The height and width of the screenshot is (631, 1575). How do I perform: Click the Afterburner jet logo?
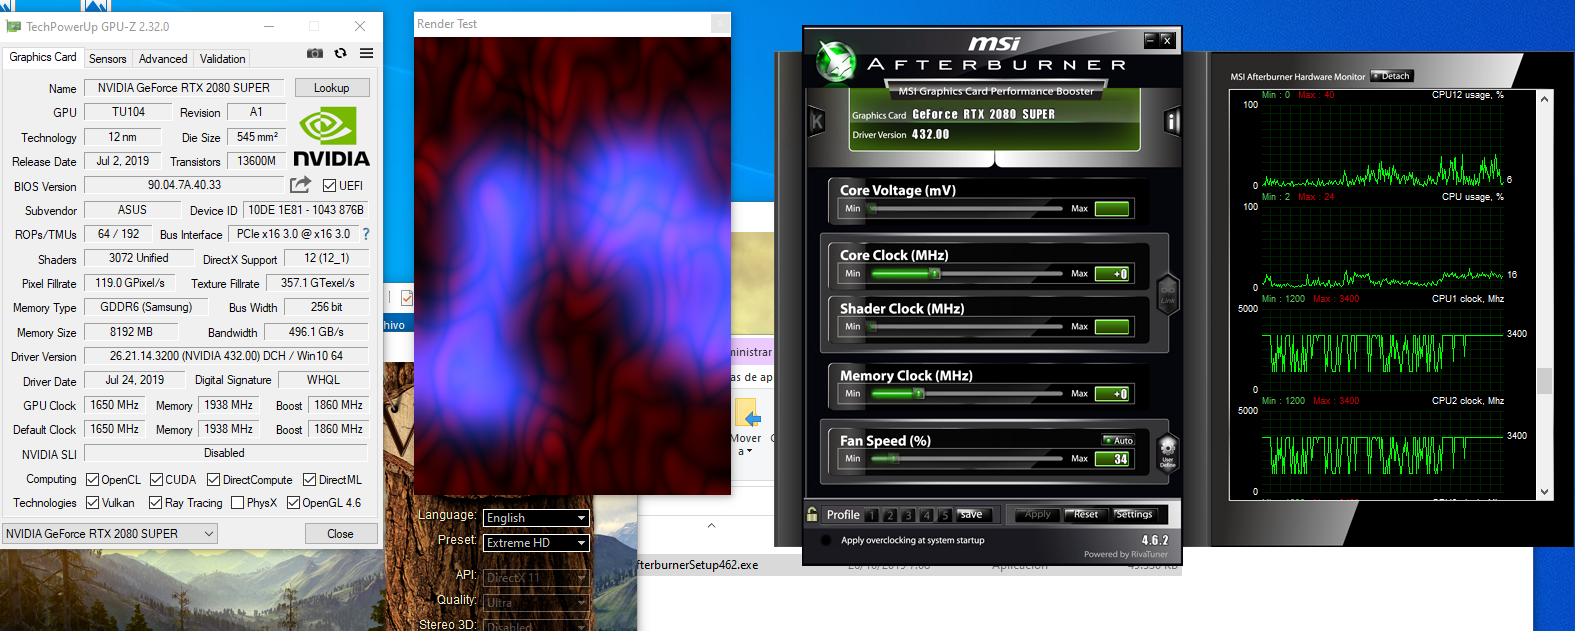(x=835, y=62)
